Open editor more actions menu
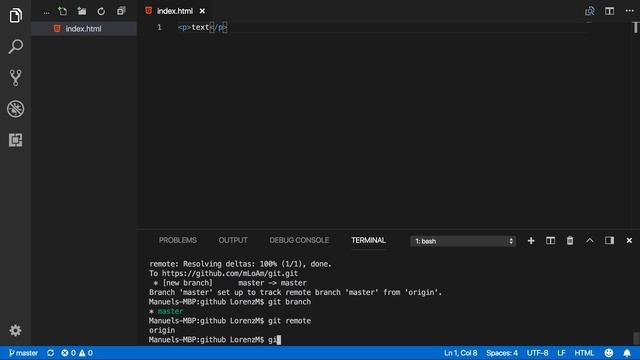This screenshot has width=640, height=360. pos(629,11)
